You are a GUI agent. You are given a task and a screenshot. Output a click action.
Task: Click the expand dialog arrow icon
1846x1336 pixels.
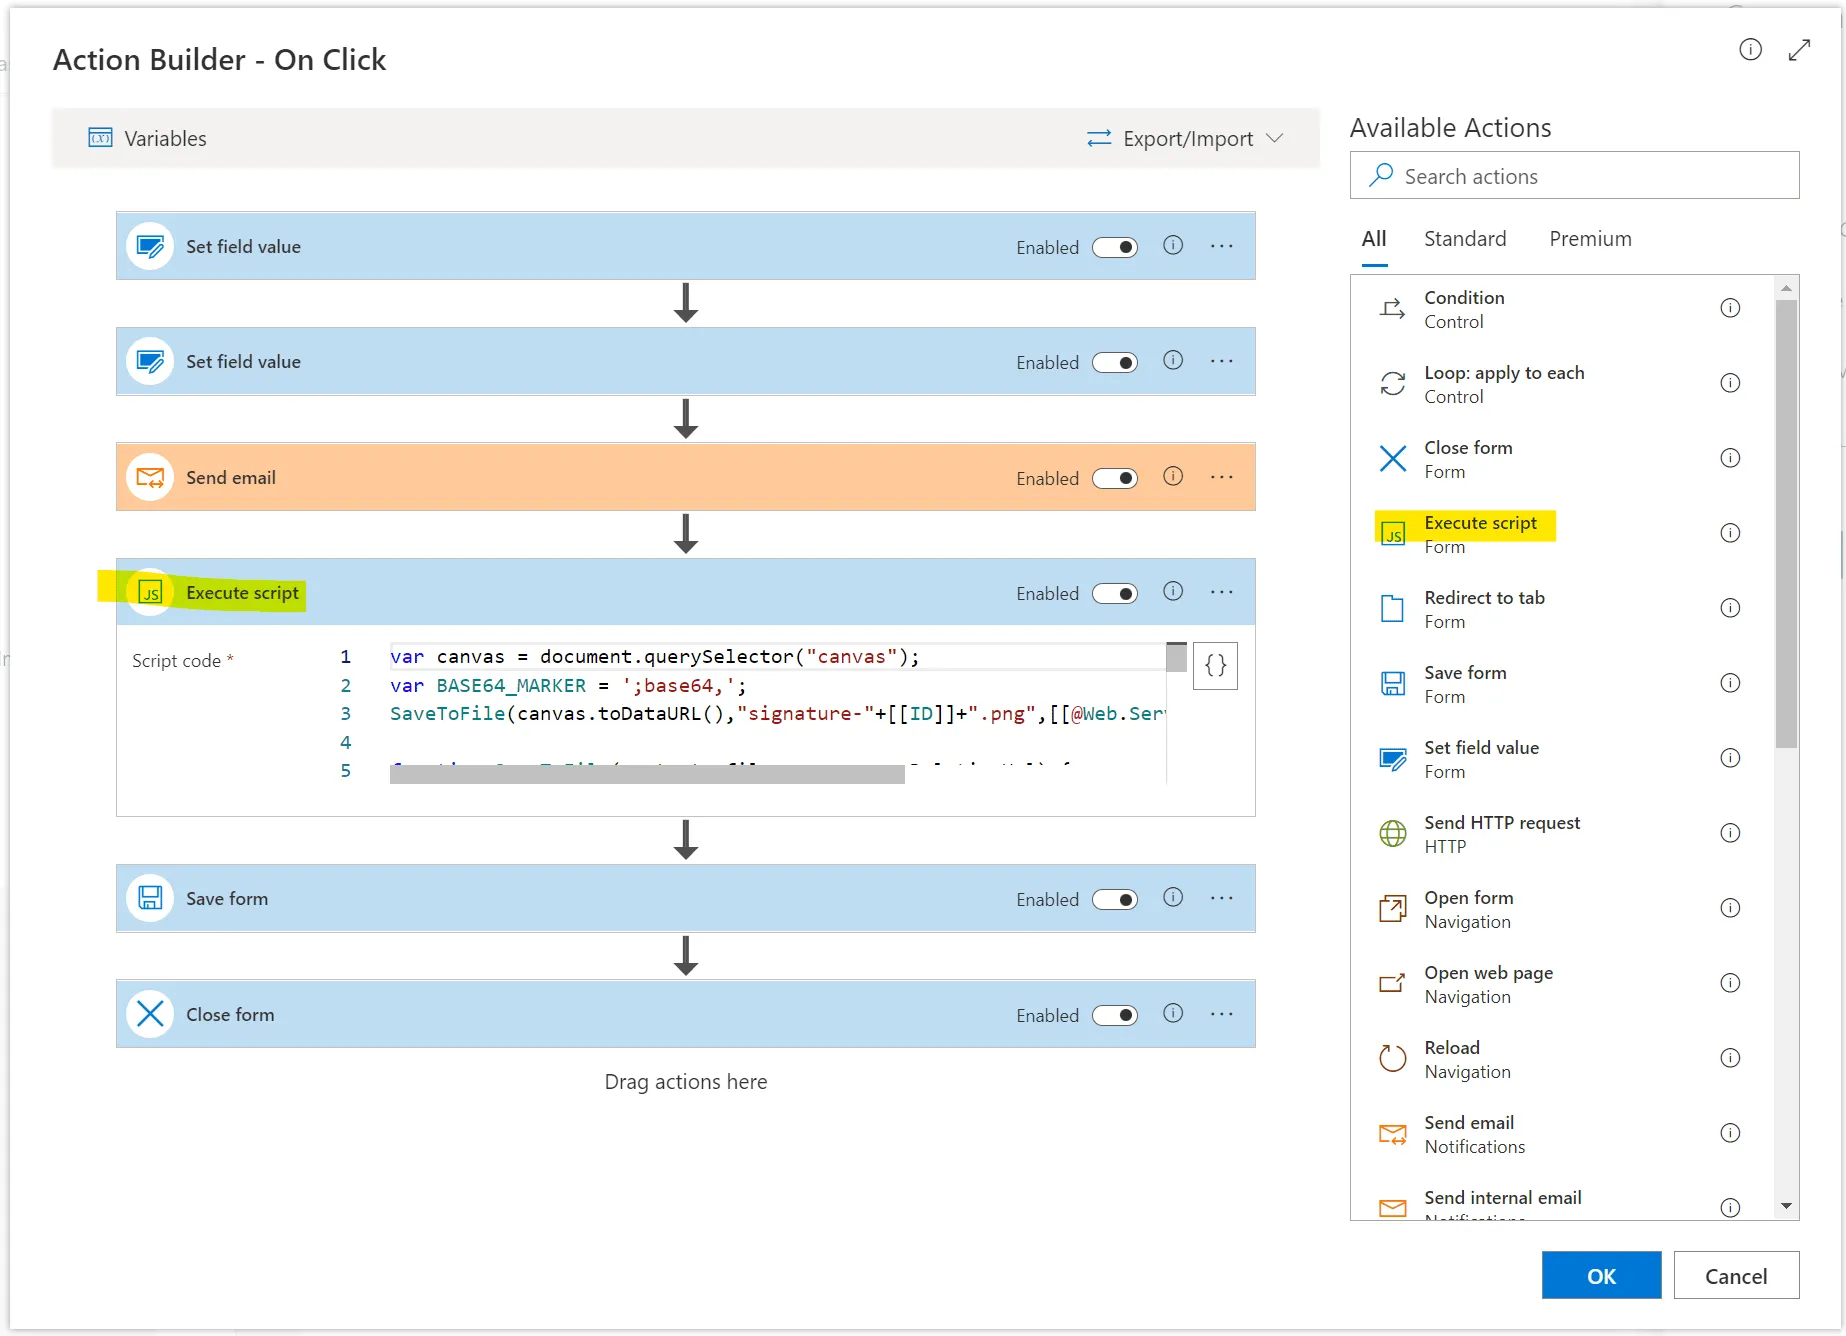[x=1799, y=50]
